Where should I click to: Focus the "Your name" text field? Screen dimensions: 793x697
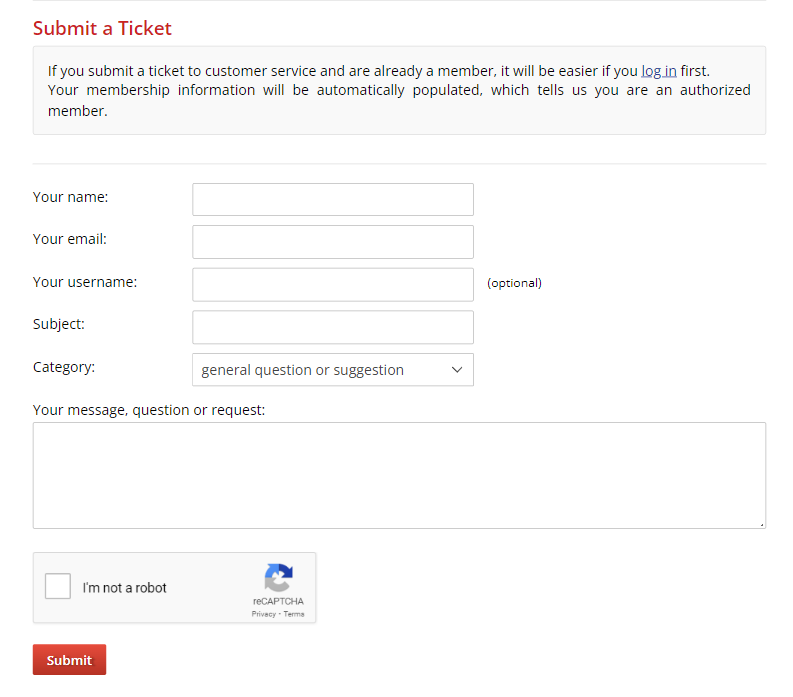332,199
